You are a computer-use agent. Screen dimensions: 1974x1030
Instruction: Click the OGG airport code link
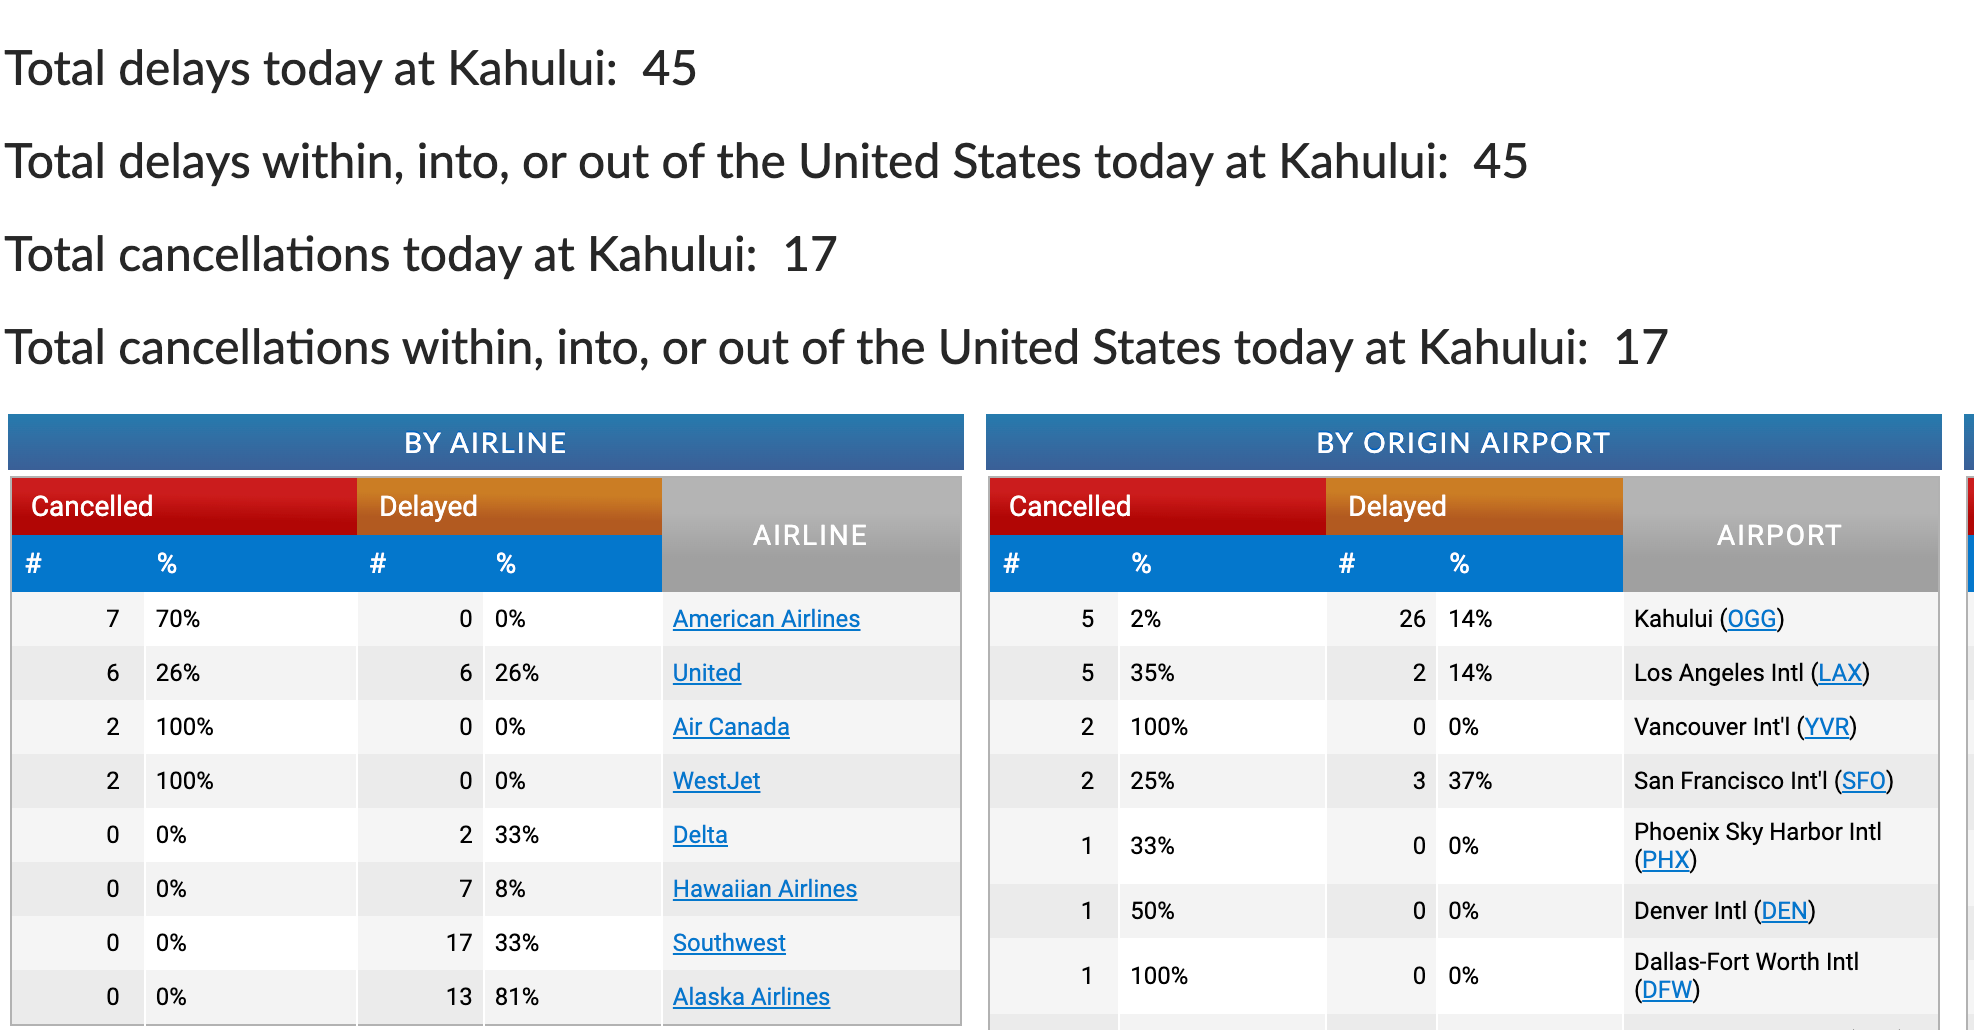tap(1751, 619)
